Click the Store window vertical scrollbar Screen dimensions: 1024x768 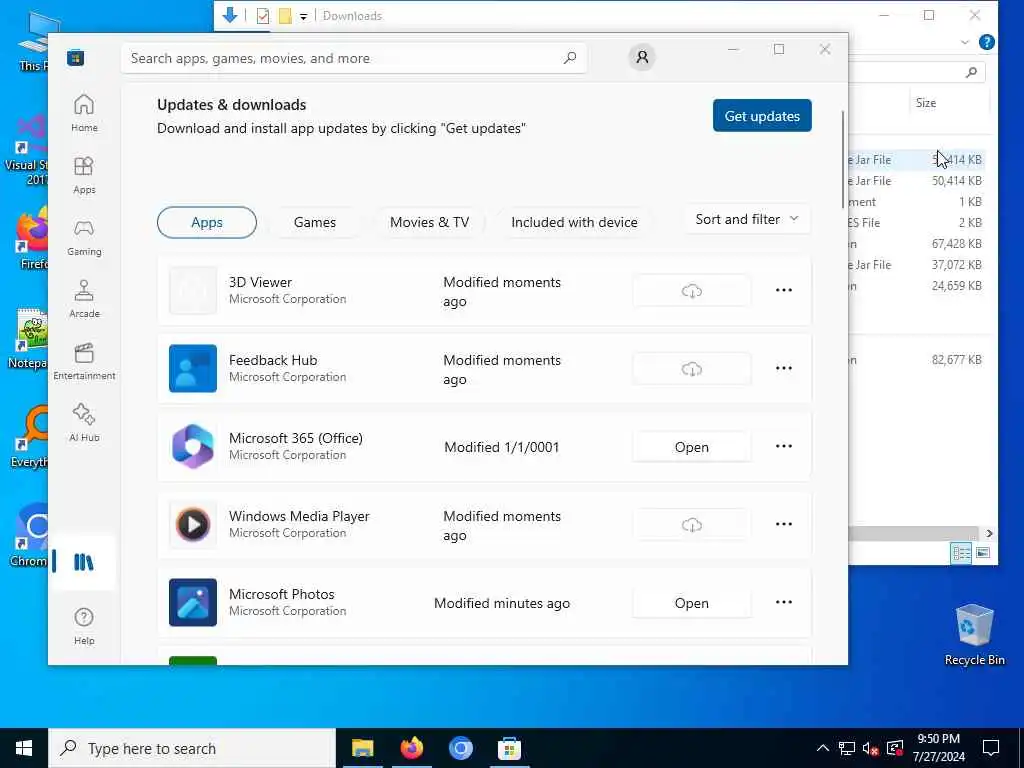[x=842, y=160]
